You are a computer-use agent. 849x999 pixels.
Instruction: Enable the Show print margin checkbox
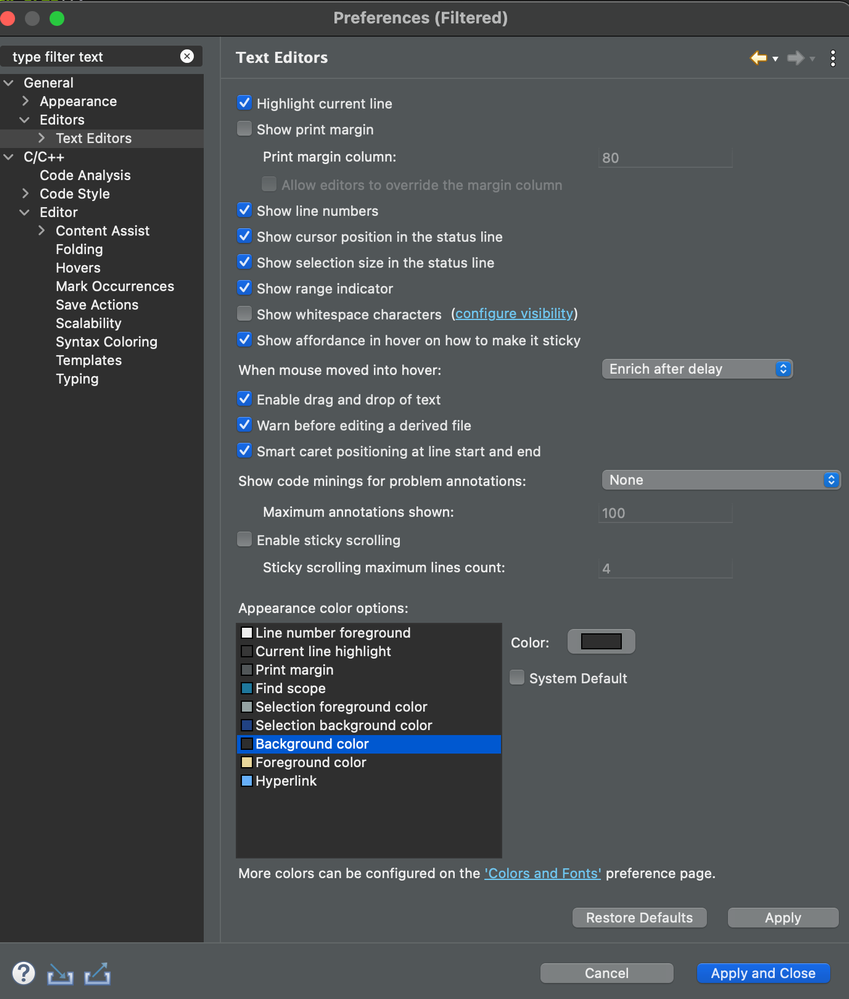(245, 129)
